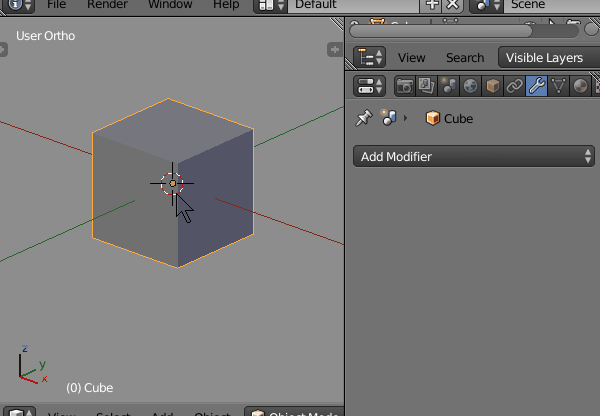Open the scene browser icon
The width and height of the screenshot is (600, 416).
pos(486,5)
